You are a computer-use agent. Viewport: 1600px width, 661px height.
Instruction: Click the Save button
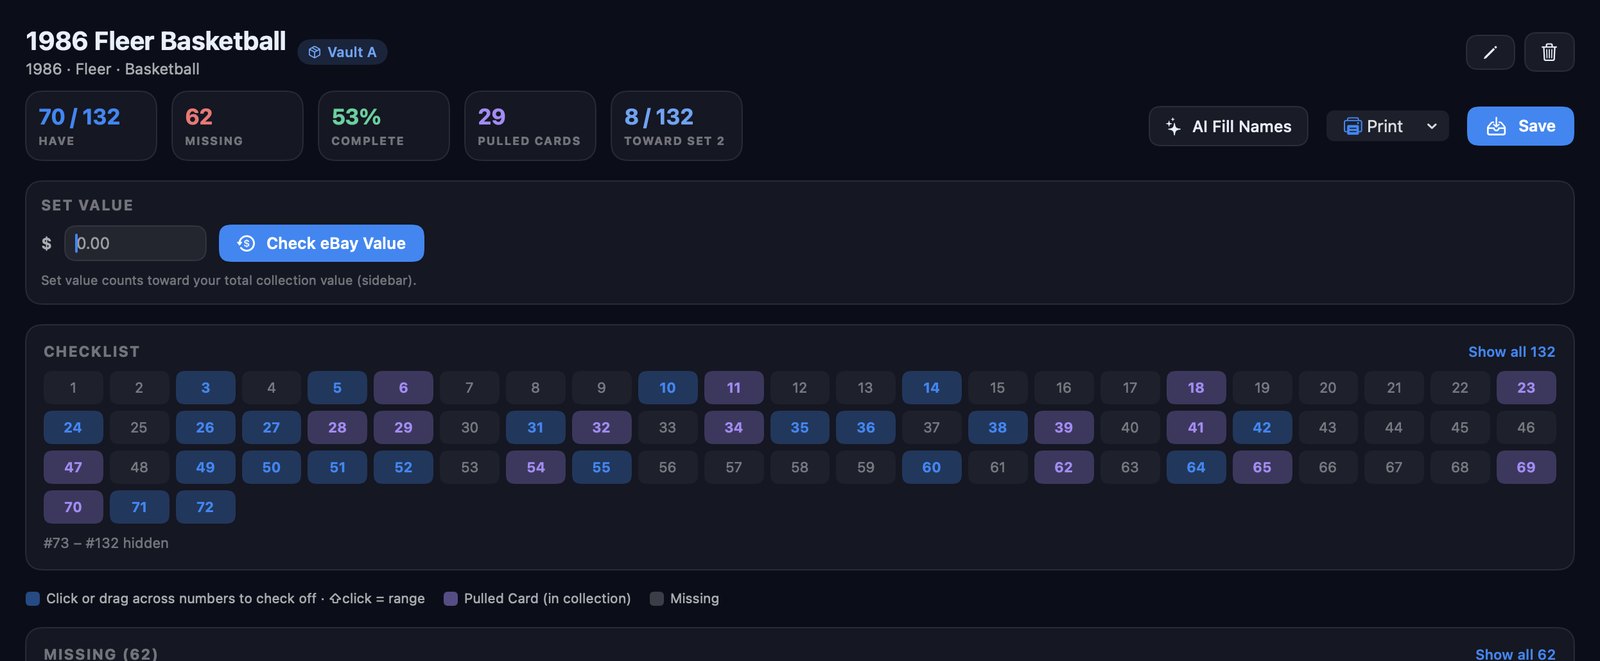click(1520, 126)
